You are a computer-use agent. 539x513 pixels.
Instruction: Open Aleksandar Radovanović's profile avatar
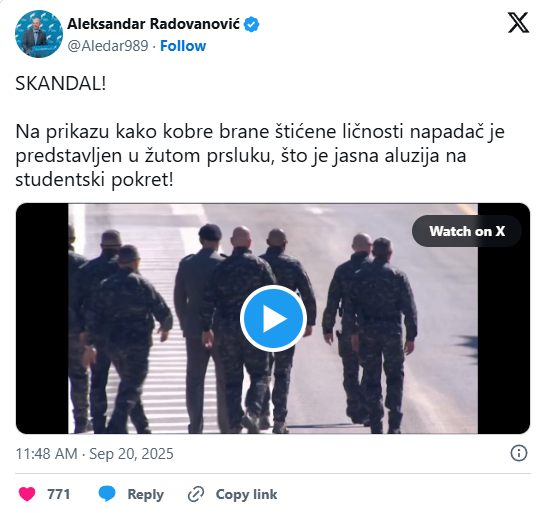tap(39, 34)
